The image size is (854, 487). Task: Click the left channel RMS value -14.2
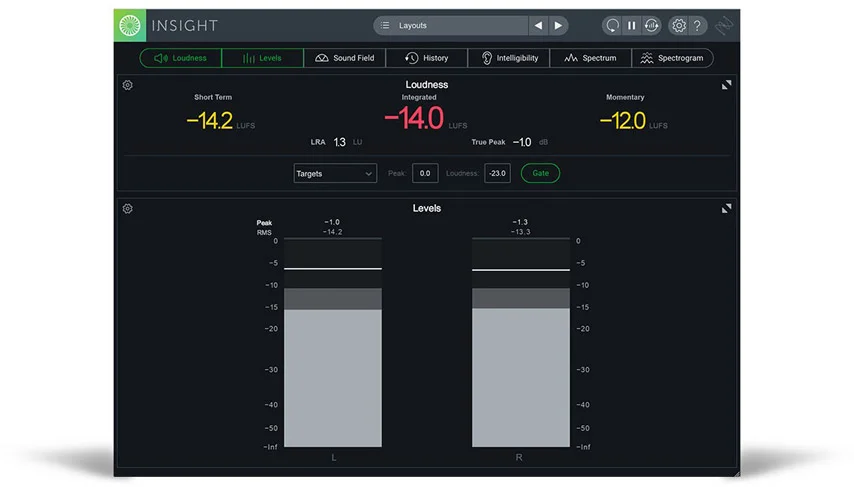332,232
